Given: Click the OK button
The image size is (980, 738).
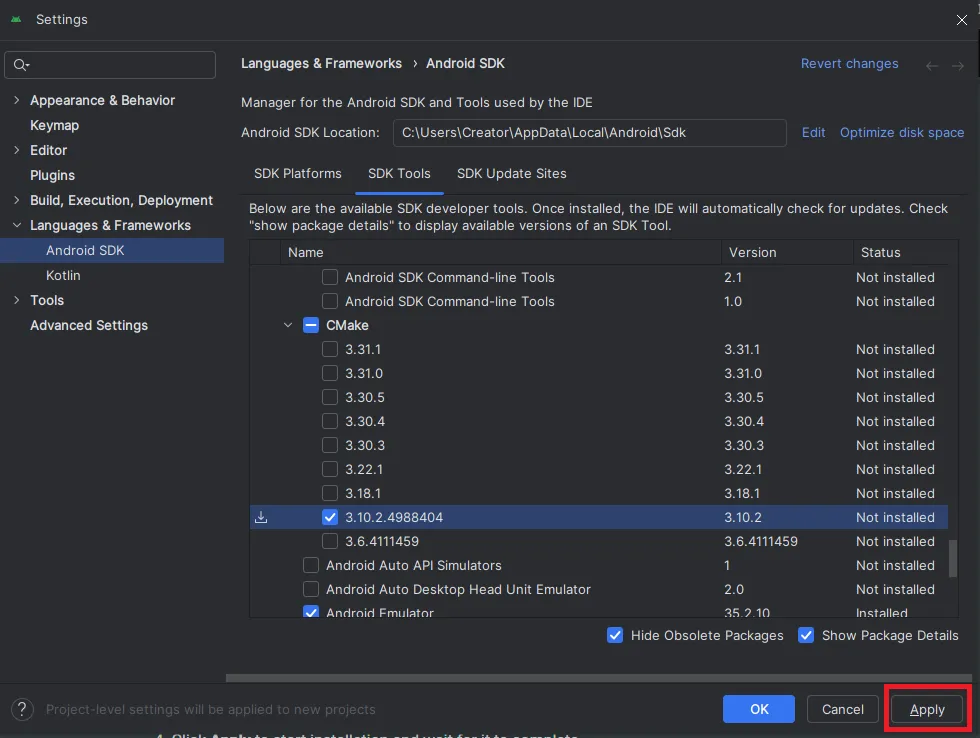Looking at the screenshot, I should tap(759, 709).
